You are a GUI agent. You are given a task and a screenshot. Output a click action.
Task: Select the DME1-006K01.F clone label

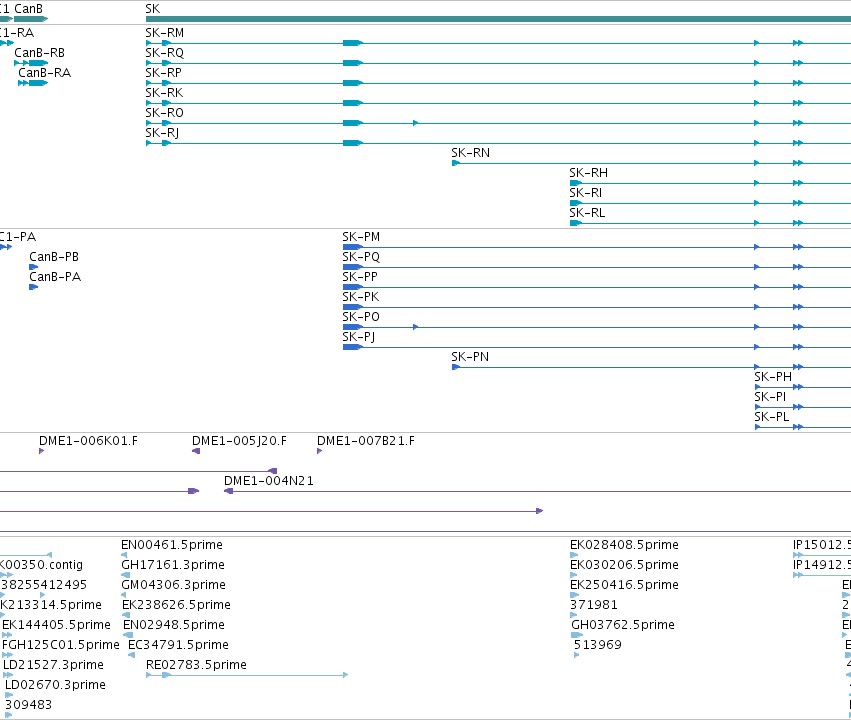coord(88,441)
